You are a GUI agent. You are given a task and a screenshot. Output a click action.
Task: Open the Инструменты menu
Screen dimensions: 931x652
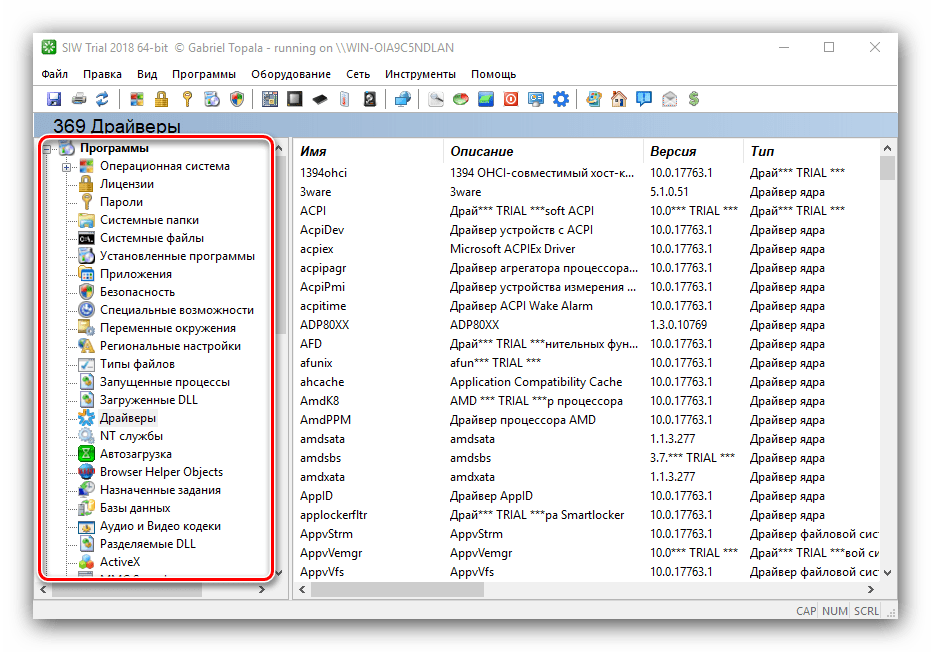tap(420, 74)
